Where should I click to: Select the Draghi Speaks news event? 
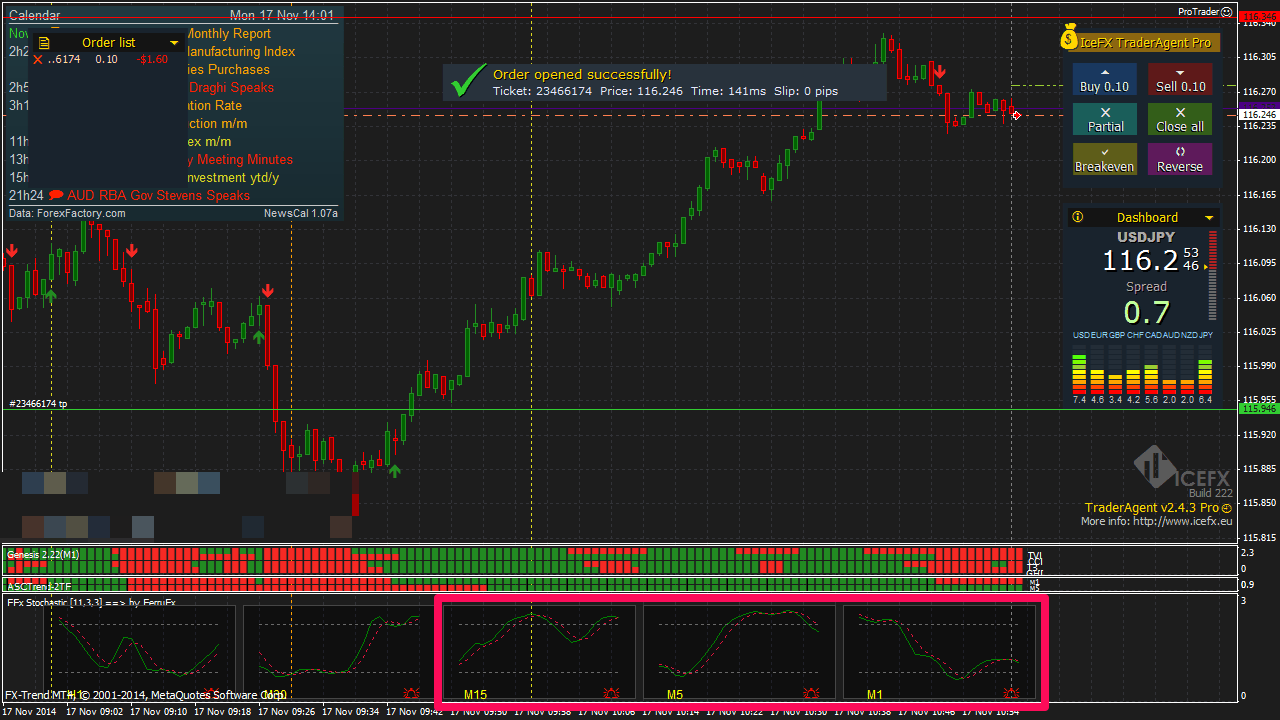click(231, 87)
